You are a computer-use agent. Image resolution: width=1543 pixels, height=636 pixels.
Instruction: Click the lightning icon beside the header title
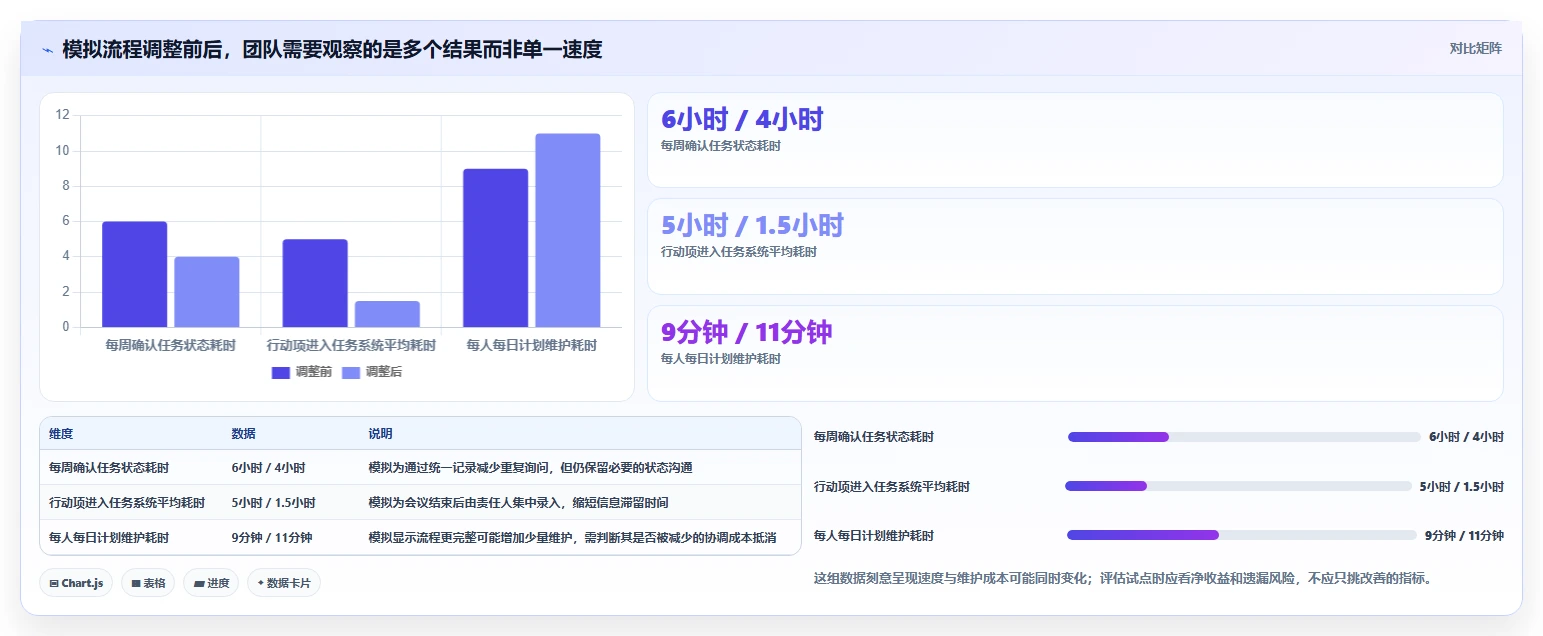click(48, 49)
